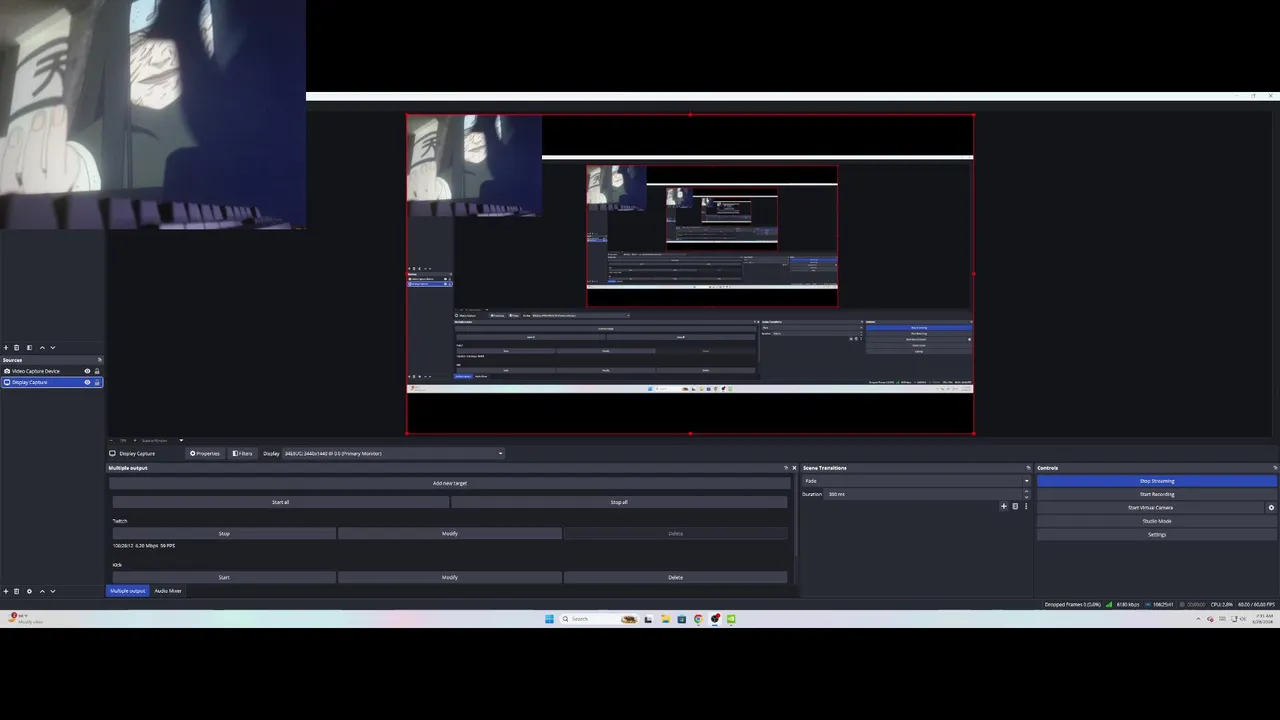1280x720 pixels.
Task: Open Properties for Display Capture
Action: coord(205,453)
